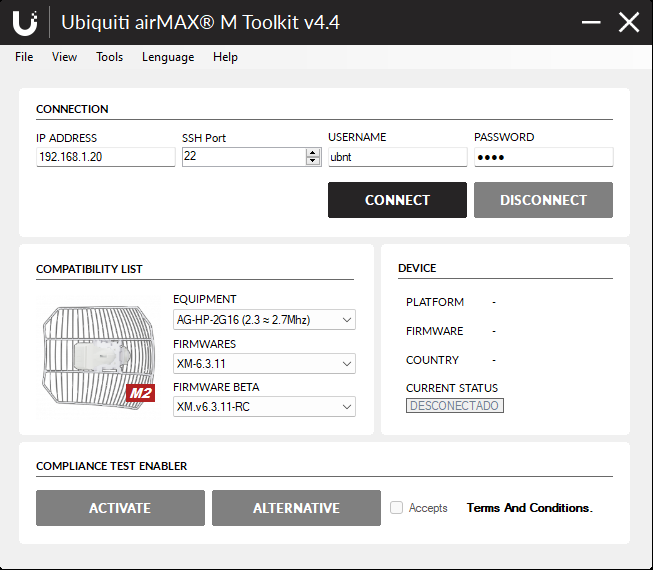Click the FIRMWARE label in Device panel

click(434, 331)
